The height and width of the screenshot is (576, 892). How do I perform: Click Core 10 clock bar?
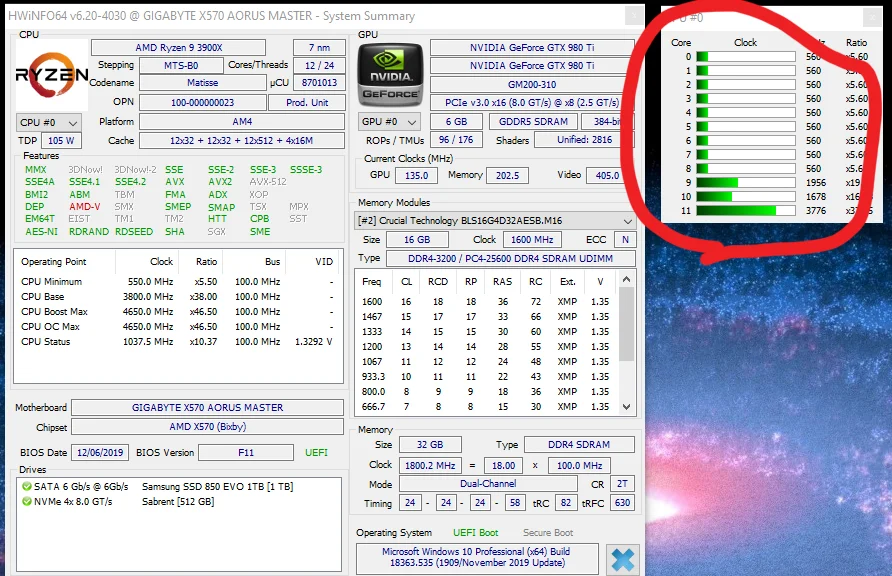click(x=746, y=196)
